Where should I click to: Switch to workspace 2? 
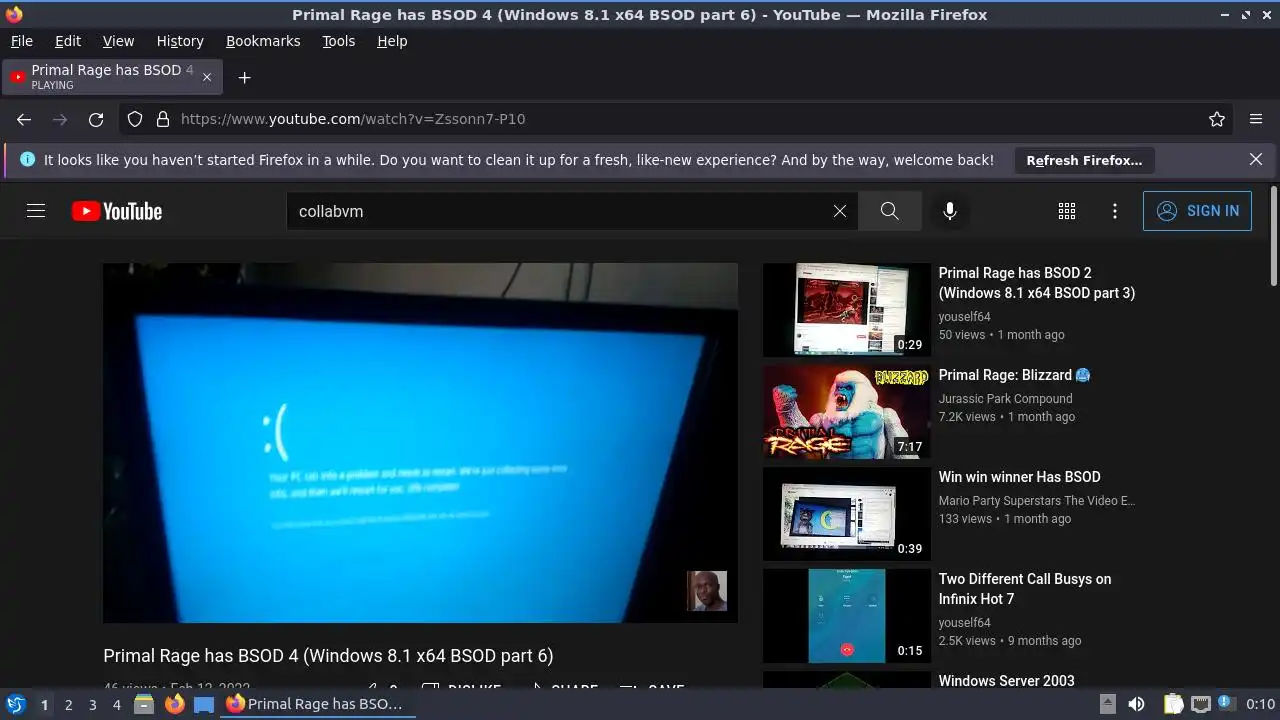coord(68,704)
